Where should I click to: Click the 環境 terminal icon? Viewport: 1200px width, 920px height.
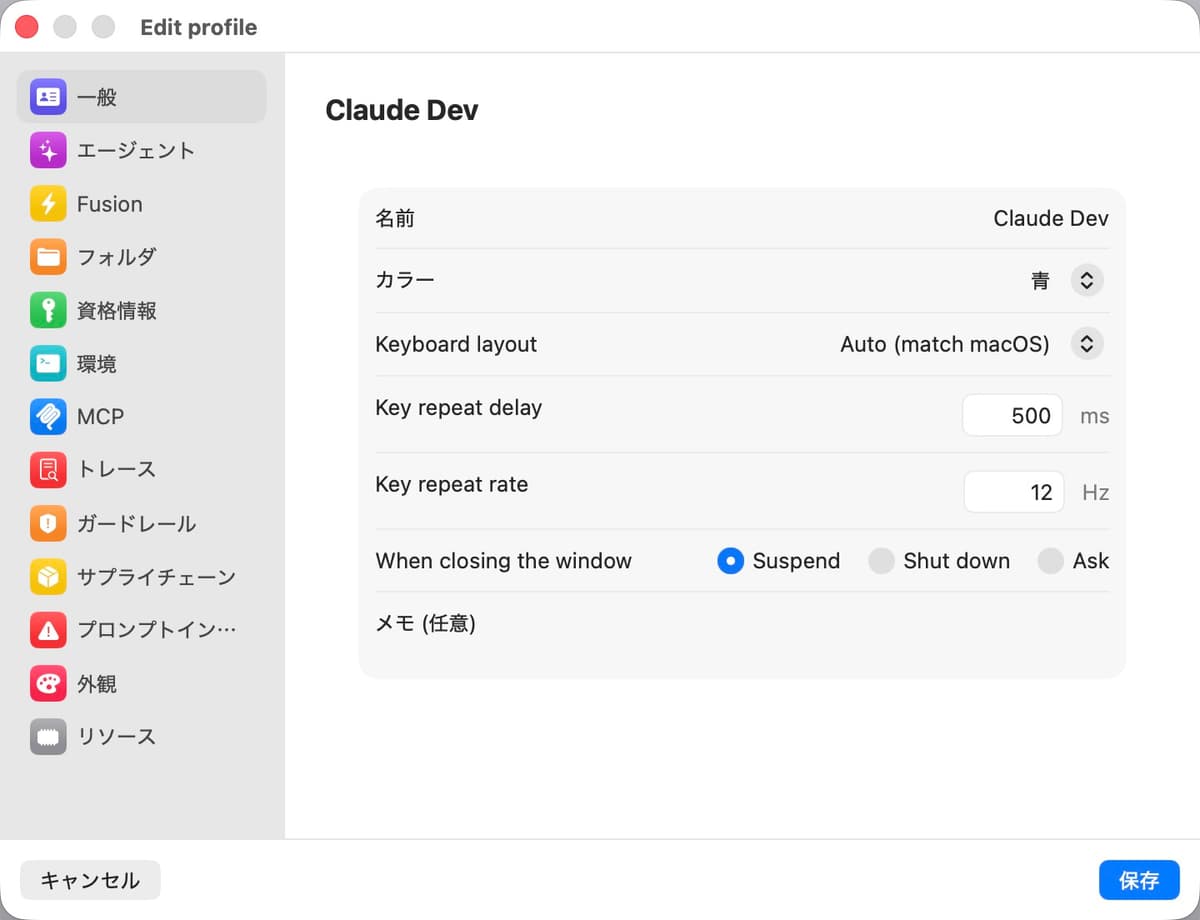point(48,364)
